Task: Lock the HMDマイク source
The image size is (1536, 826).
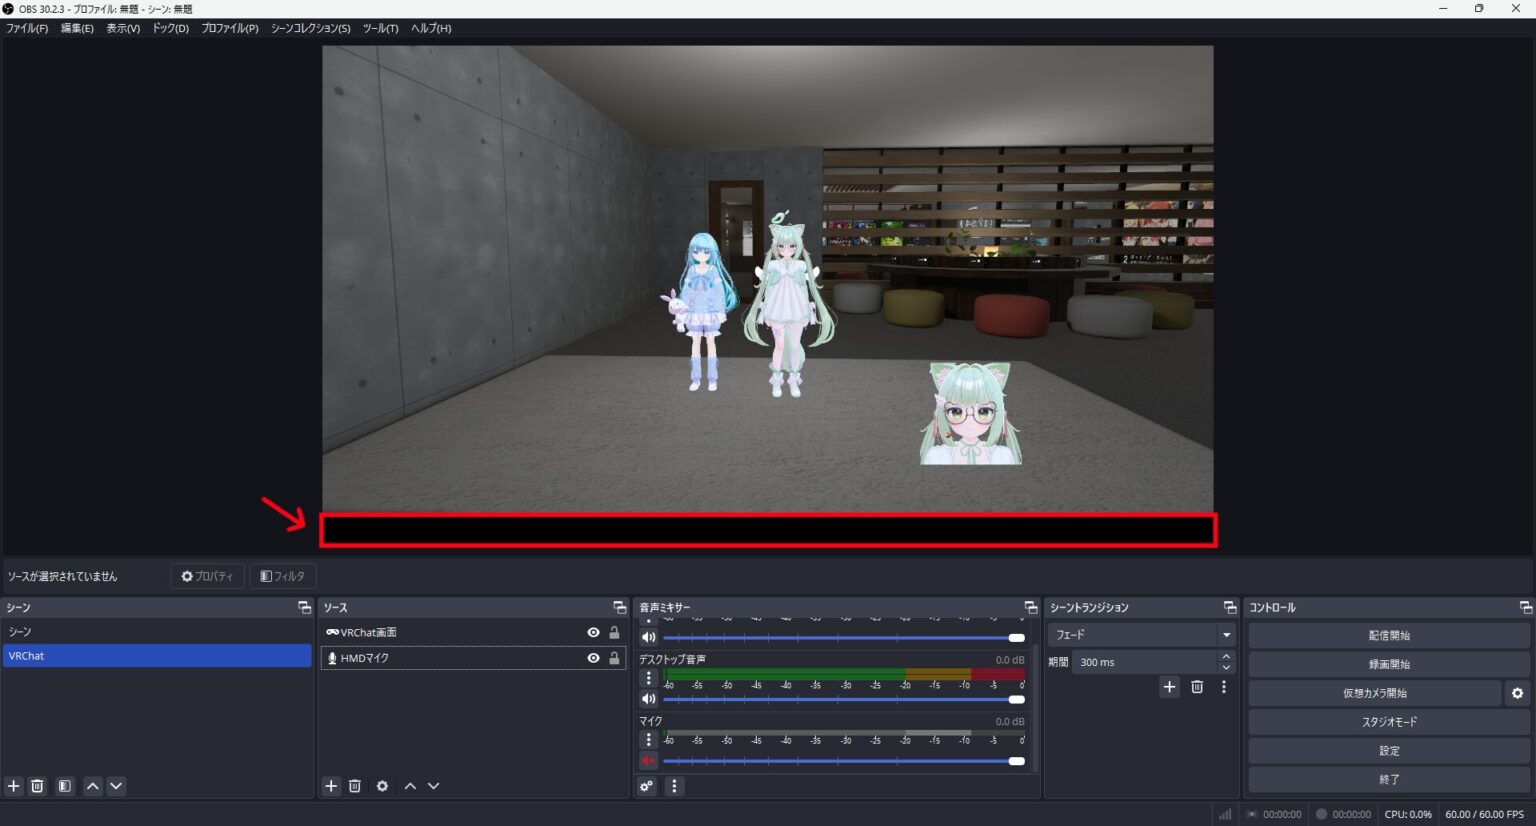Action: pyautogui.click(x=613, y=658)
